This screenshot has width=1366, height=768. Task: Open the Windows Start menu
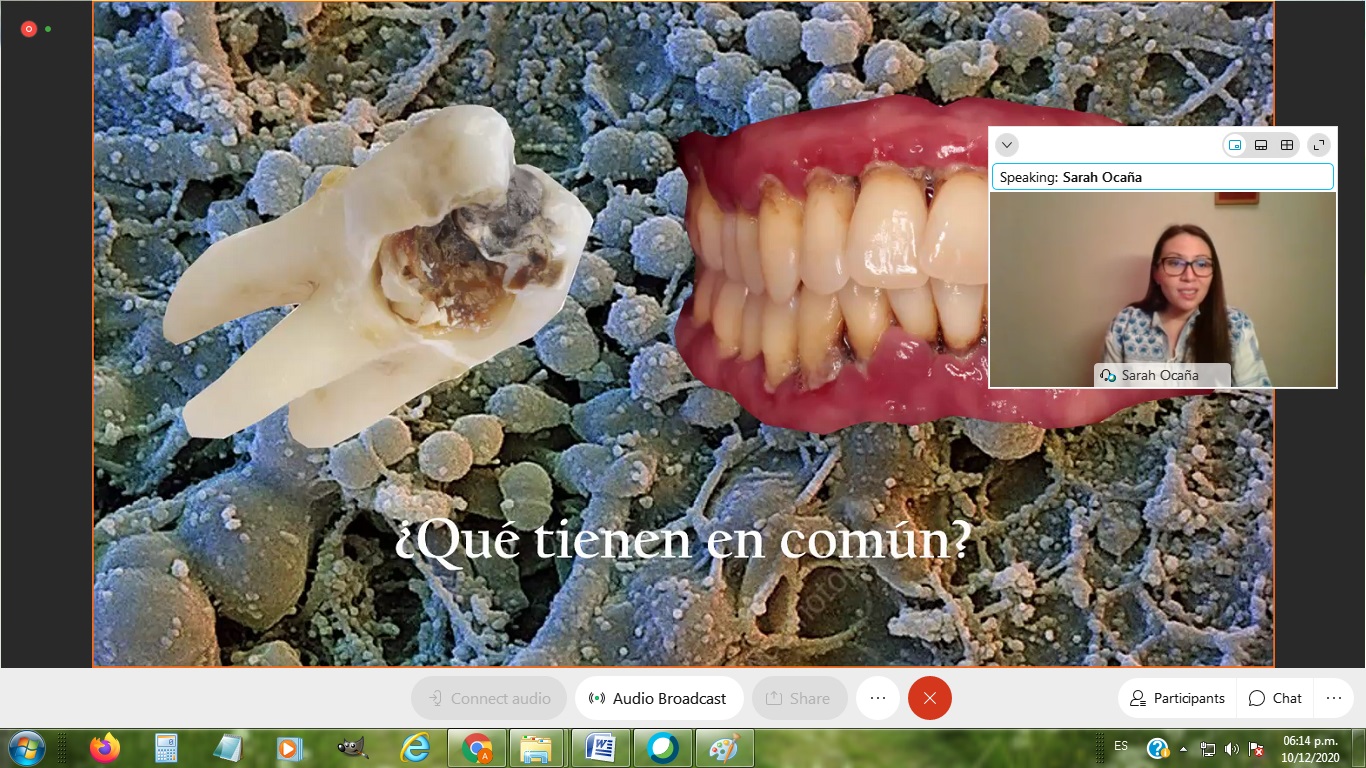pyautogui.click(x=26, y=748)
